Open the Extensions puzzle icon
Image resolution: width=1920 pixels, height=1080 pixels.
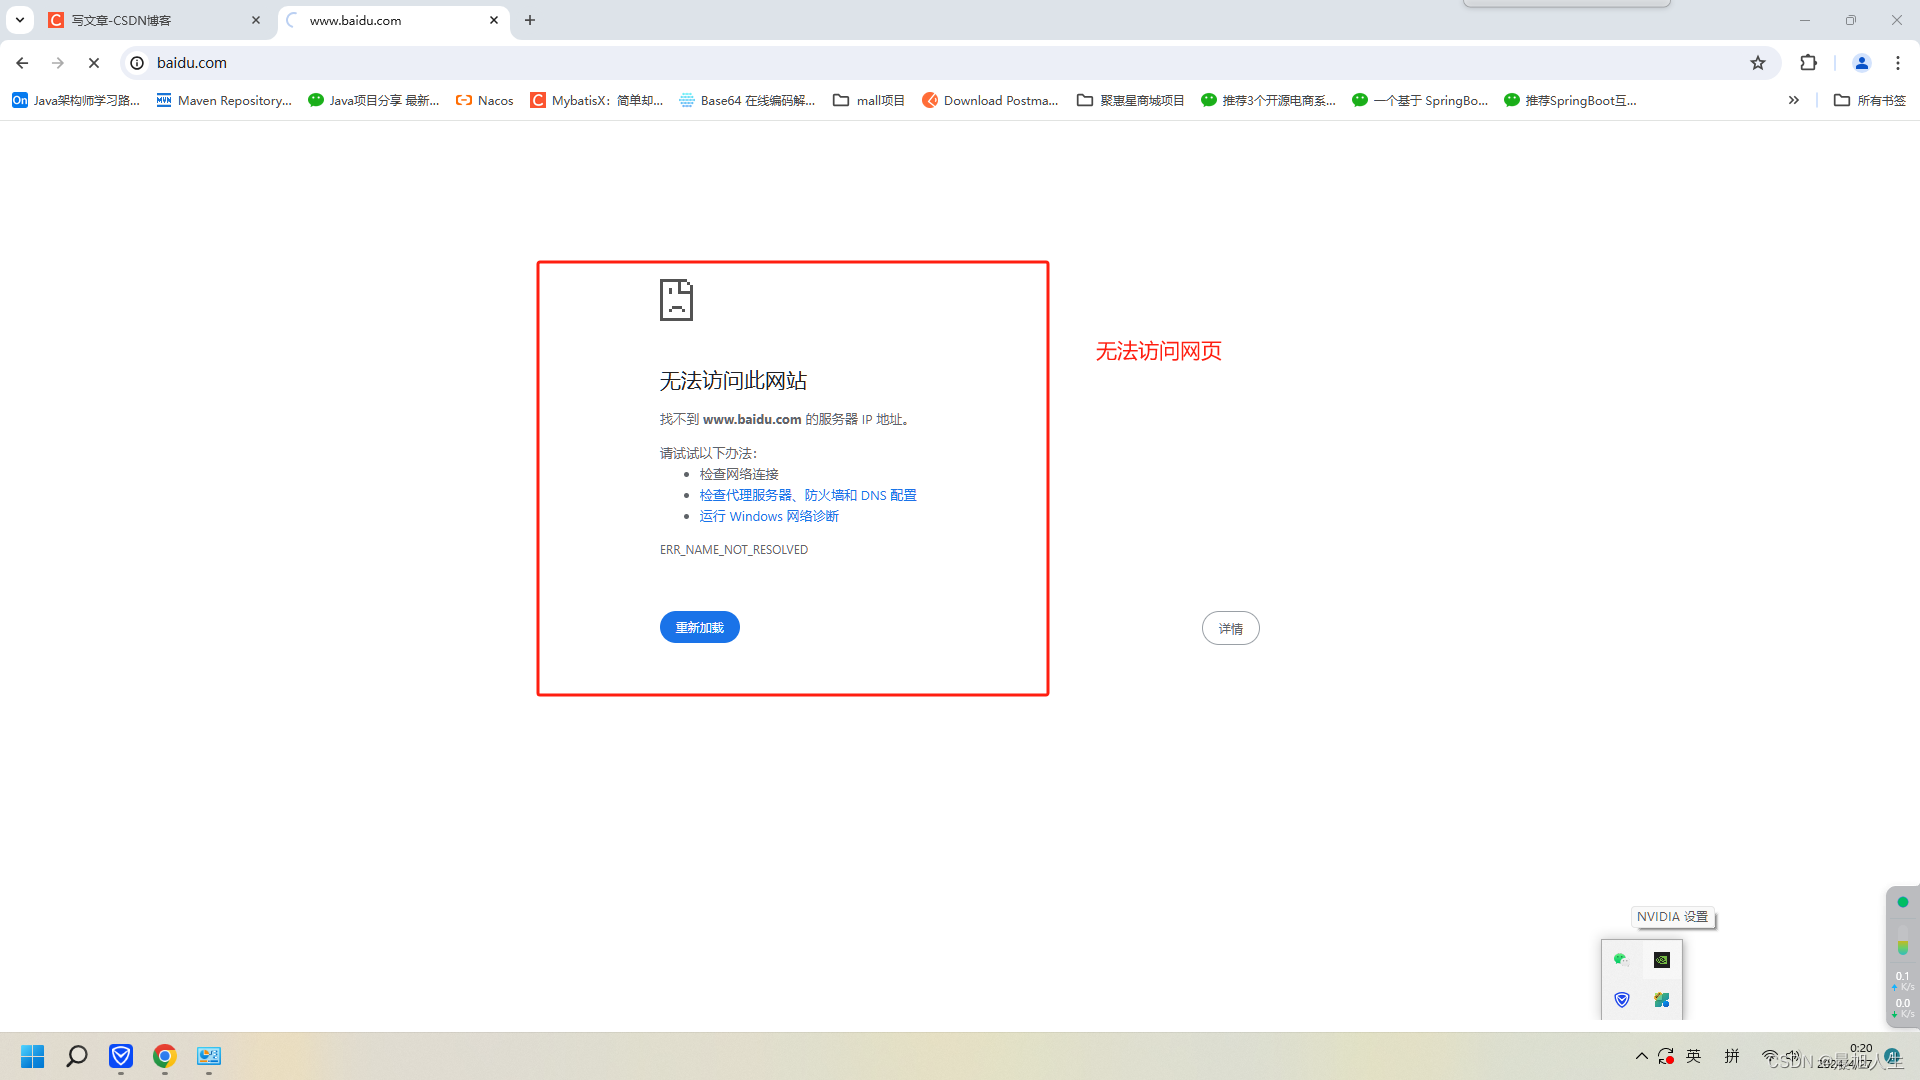coord(1808,63)
